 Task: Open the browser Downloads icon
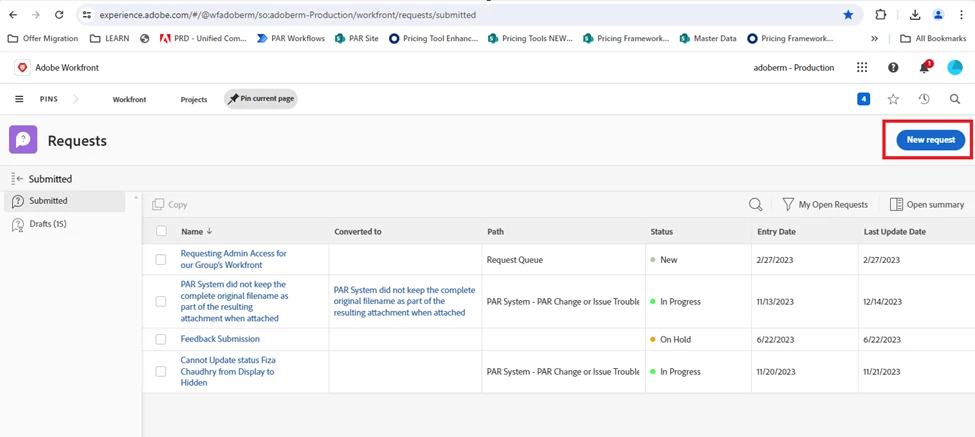click(915, 14)
